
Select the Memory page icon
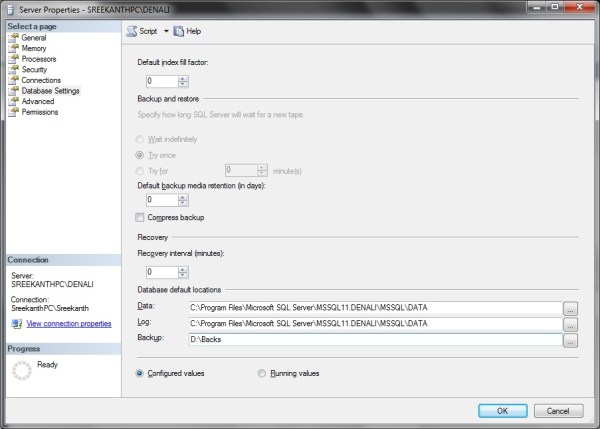point(13,48)
